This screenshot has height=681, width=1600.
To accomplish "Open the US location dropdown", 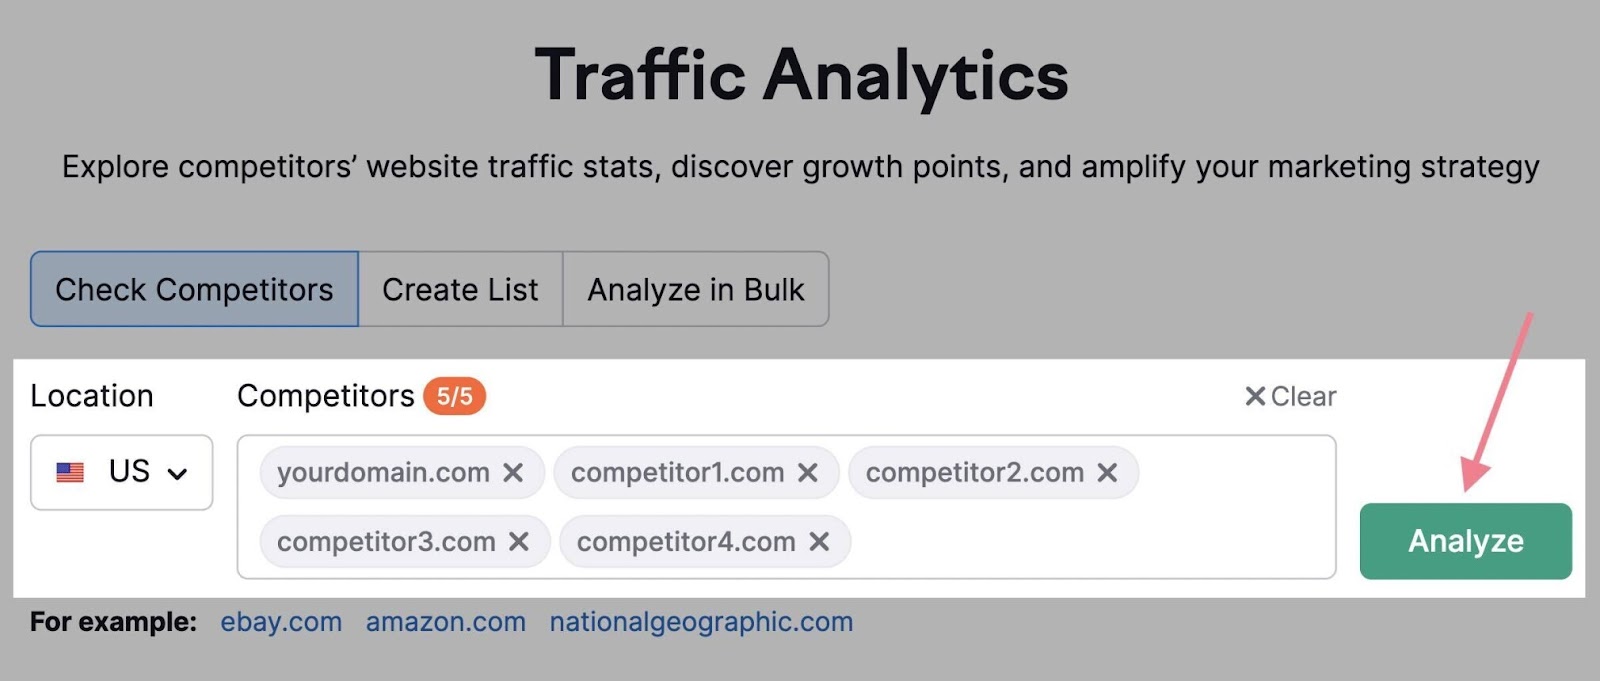I will point(121,471).
